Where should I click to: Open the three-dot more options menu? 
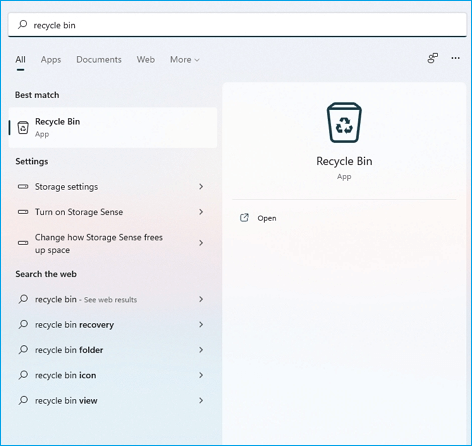[x=455, y=58]
